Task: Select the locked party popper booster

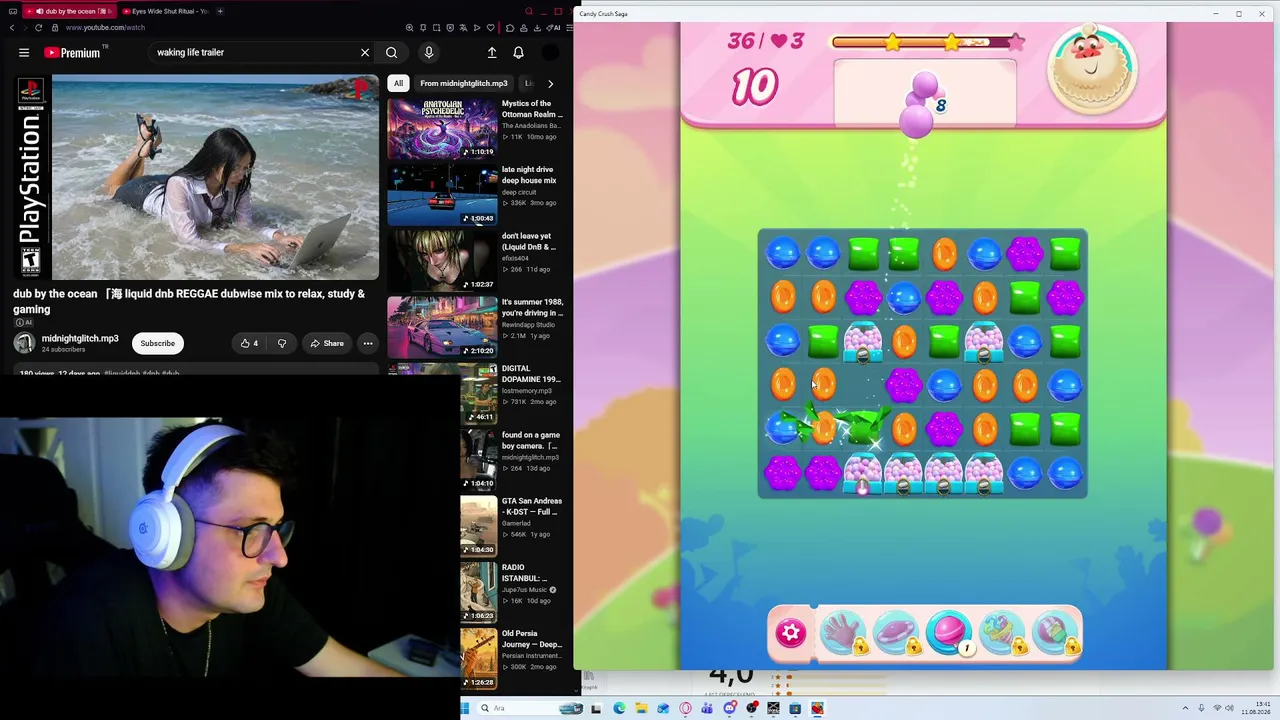Action: click(x=1002, y=634)
